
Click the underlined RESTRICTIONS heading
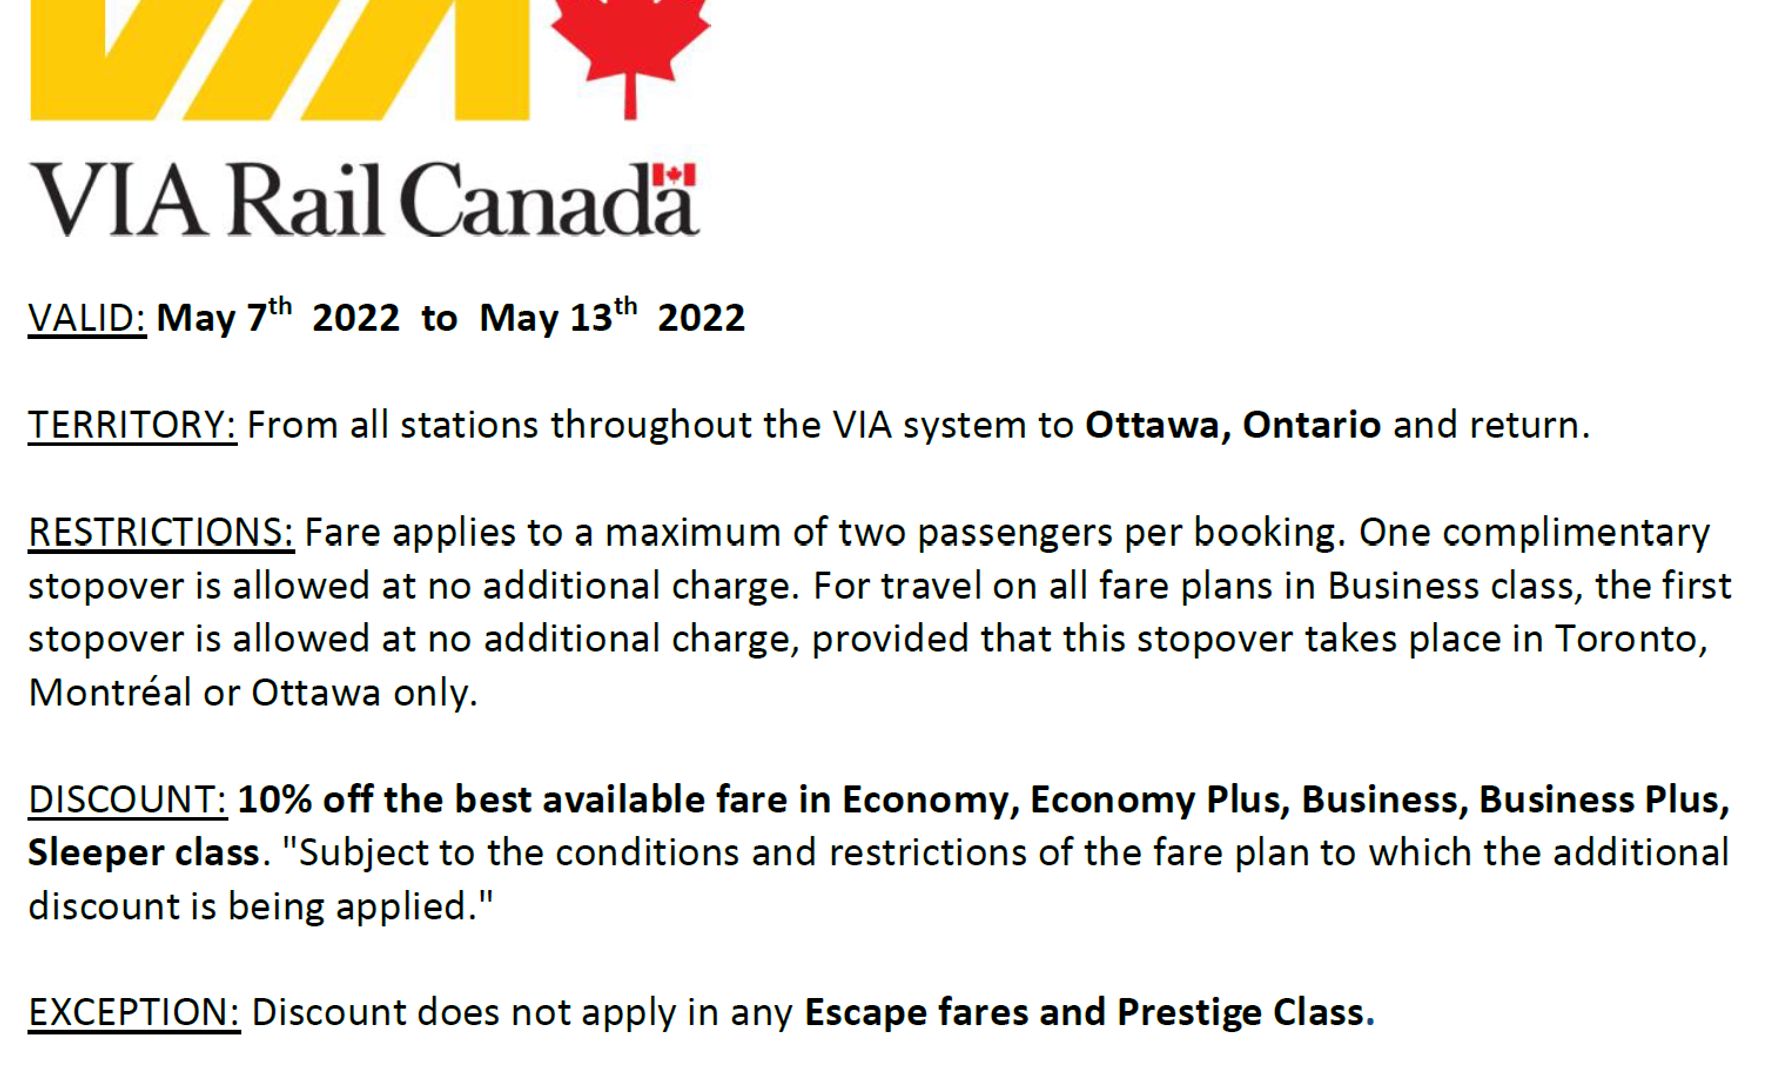(160, 533)
